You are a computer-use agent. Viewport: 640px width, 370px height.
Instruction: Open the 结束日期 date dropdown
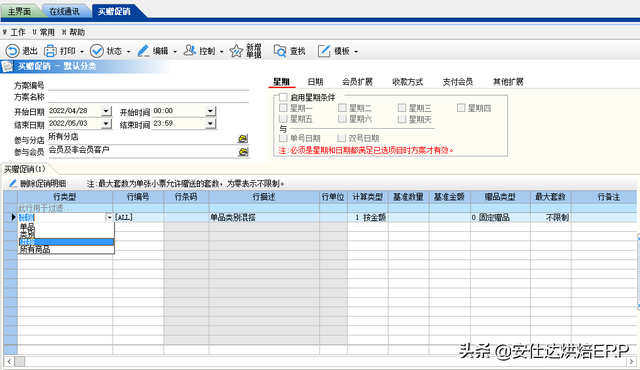(x=106, y=124)
